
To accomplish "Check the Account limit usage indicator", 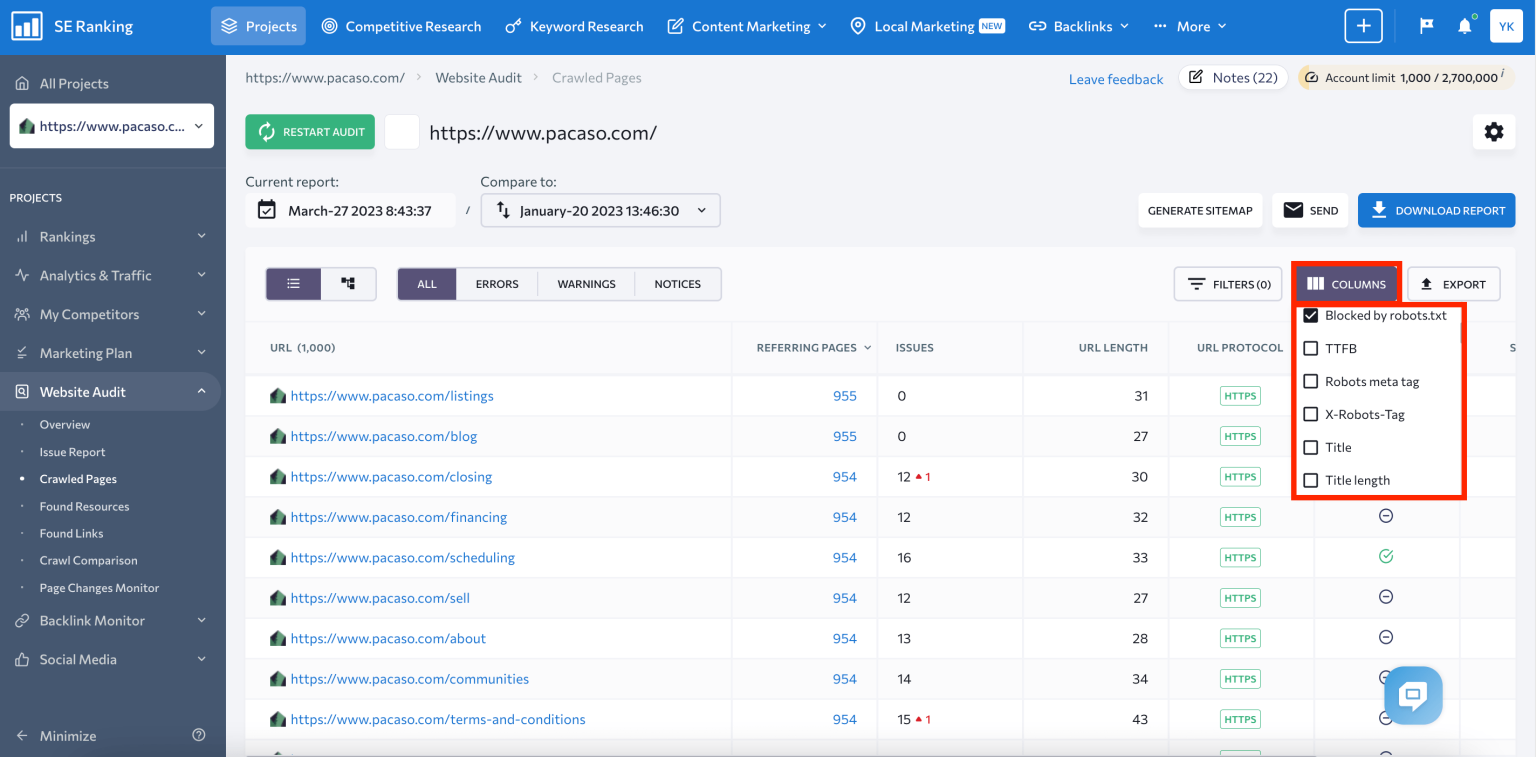I will coord(1404,76).
